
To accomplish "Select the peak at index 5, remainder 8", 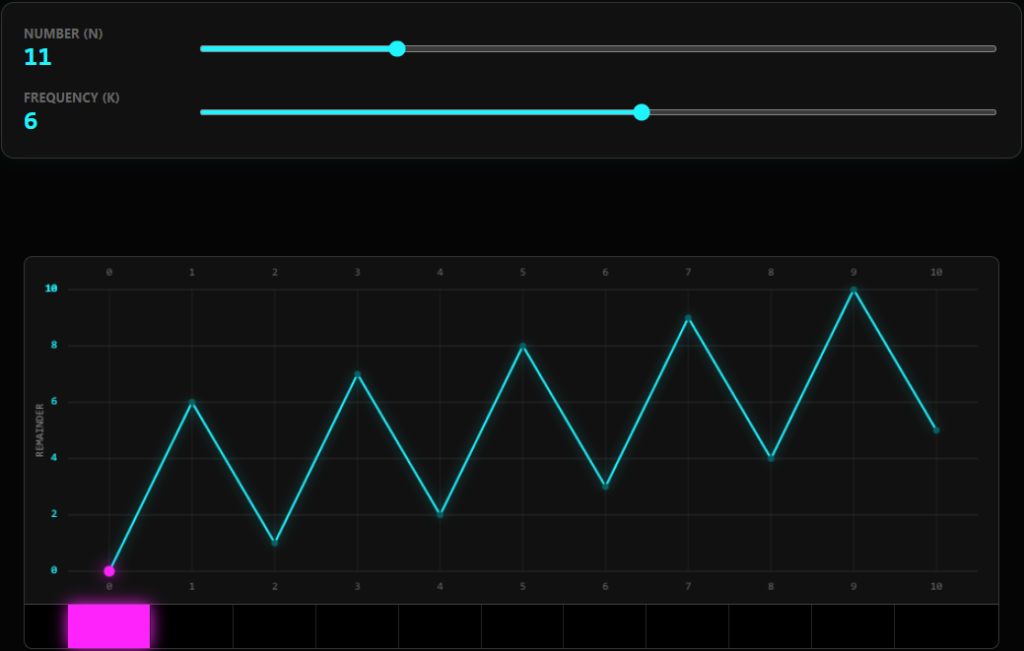I will click(523, 346).
